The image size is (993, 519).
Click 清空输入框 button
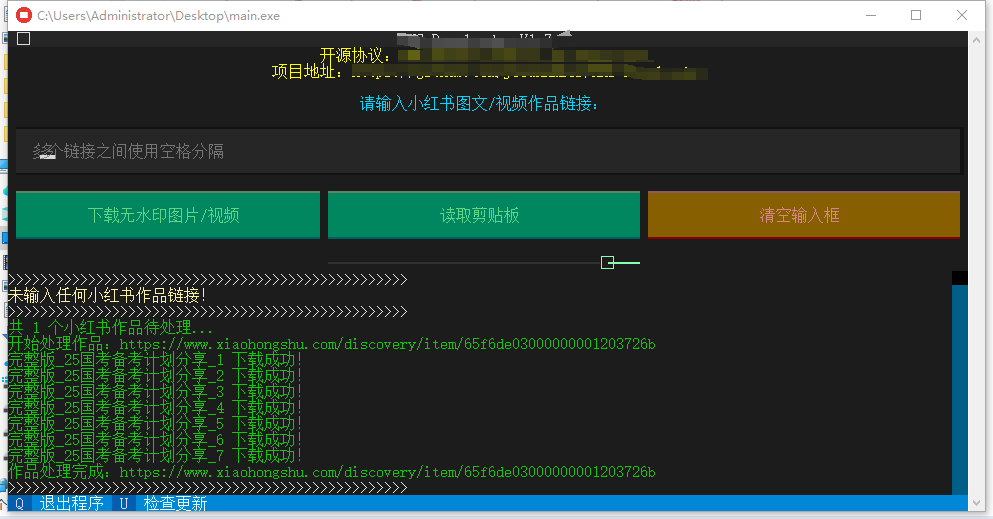[804, 215]
